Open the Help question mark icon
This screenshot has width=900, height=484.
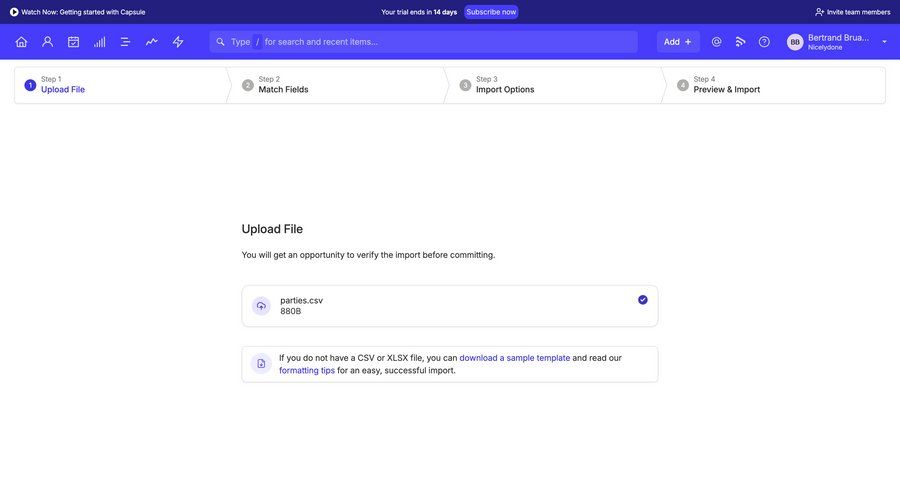click(x=764, y=42)
